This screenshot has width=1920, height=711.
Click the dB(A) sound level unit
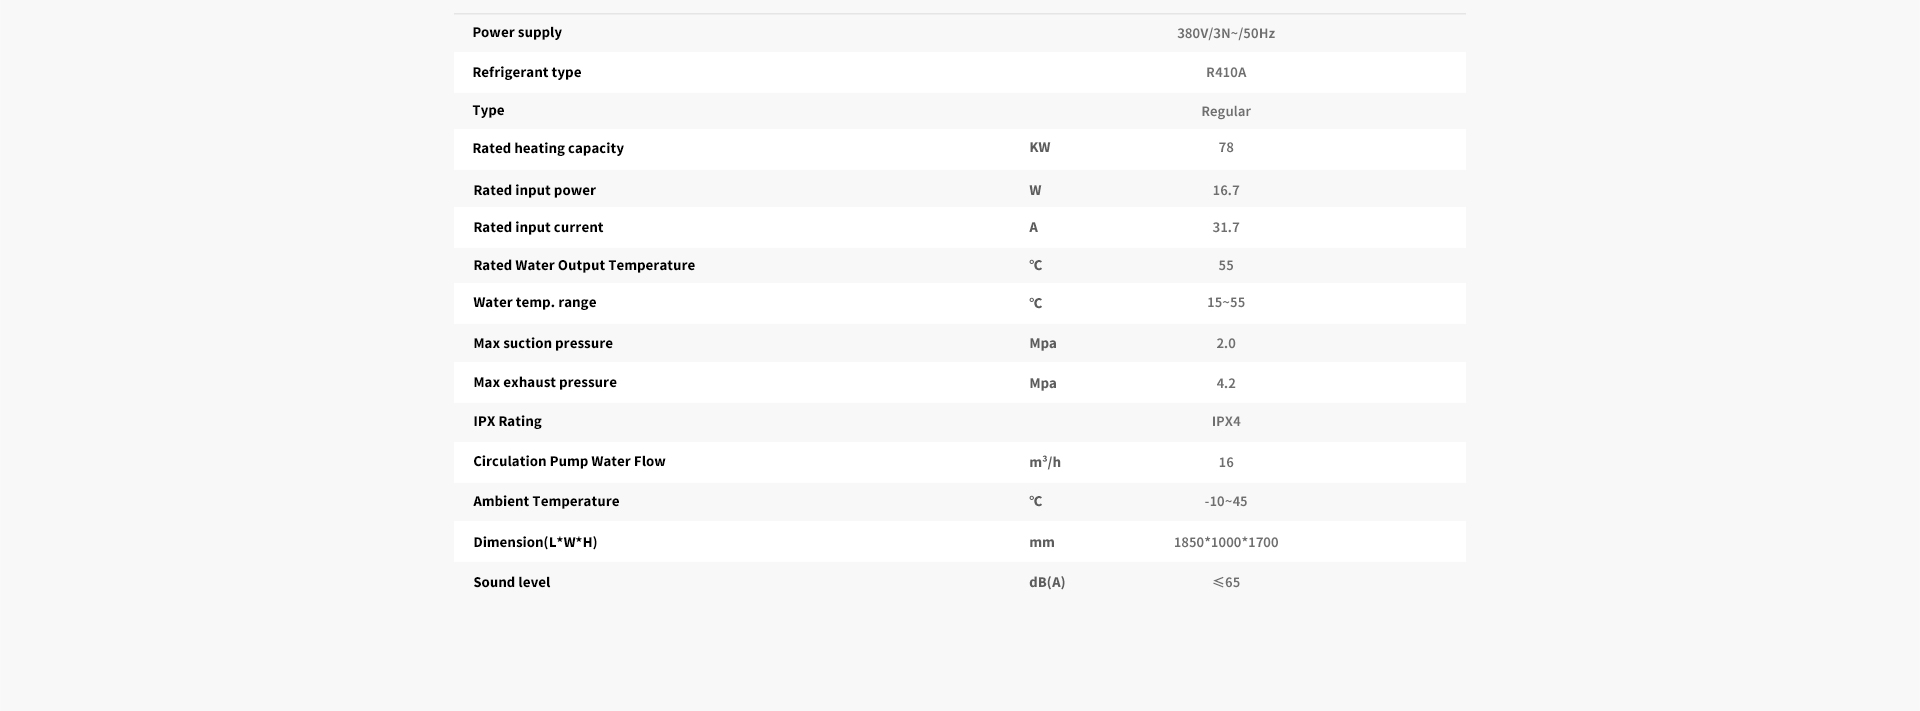(x=1047, y=582)
